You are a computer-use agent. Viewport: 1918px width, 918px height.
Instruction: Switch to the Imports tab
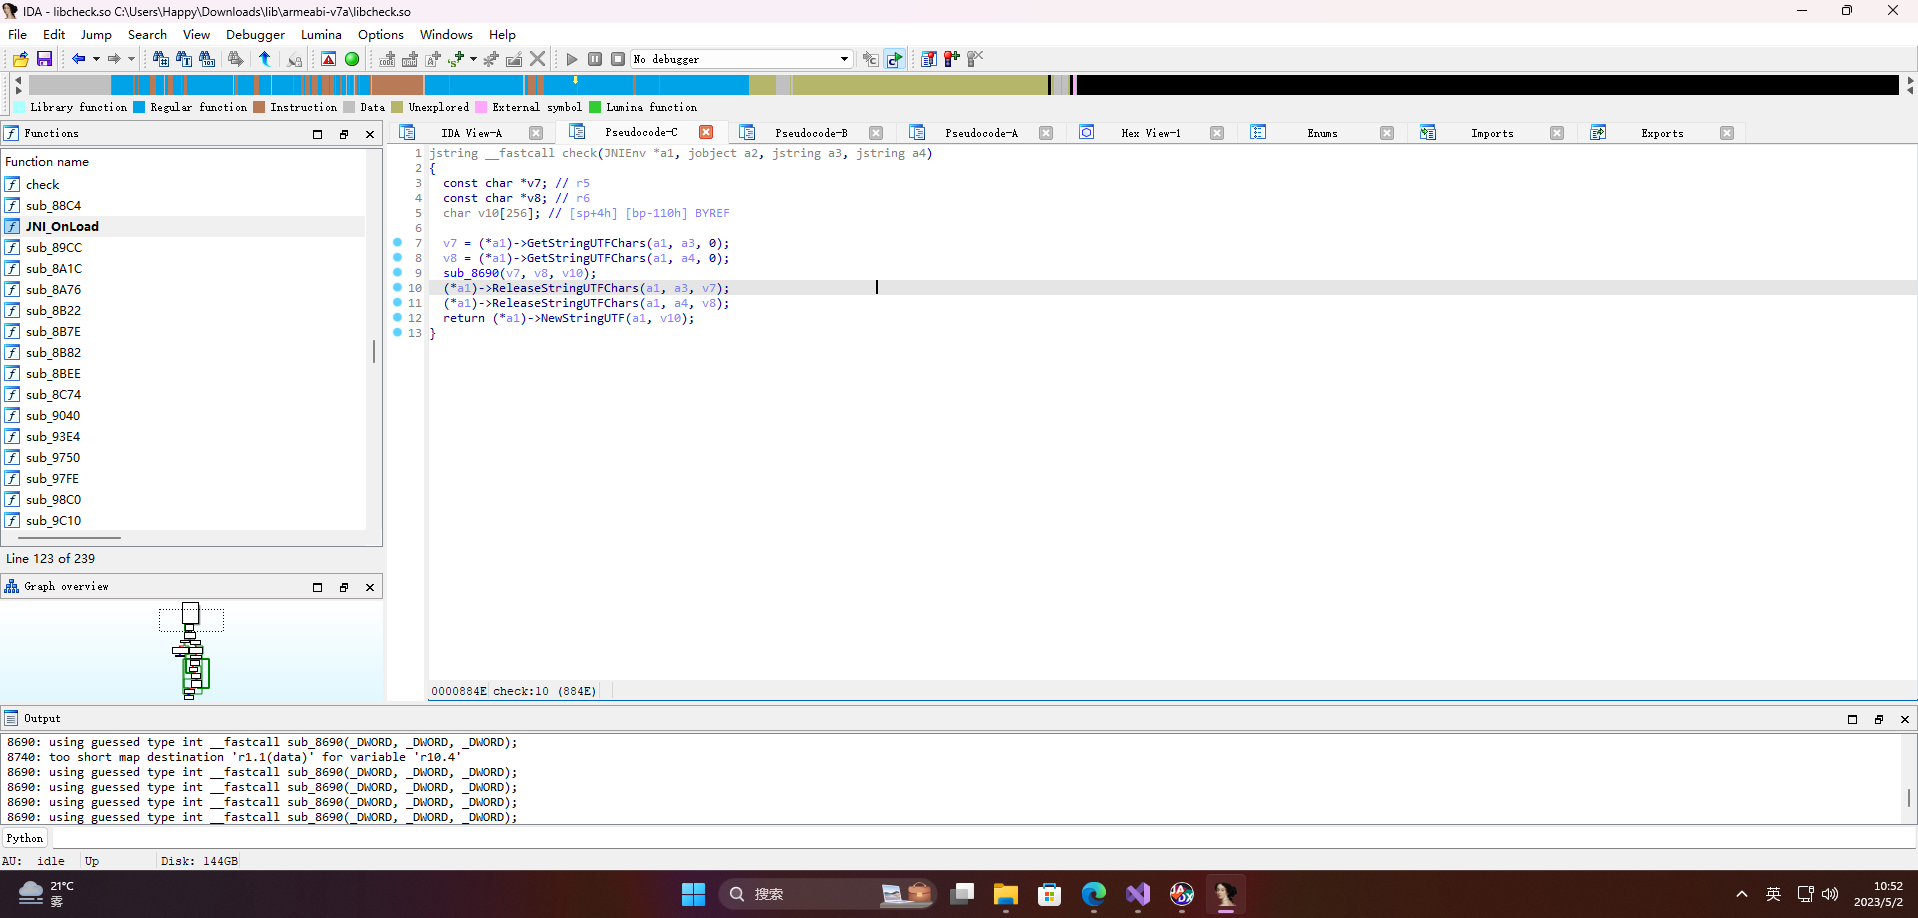1492,133
